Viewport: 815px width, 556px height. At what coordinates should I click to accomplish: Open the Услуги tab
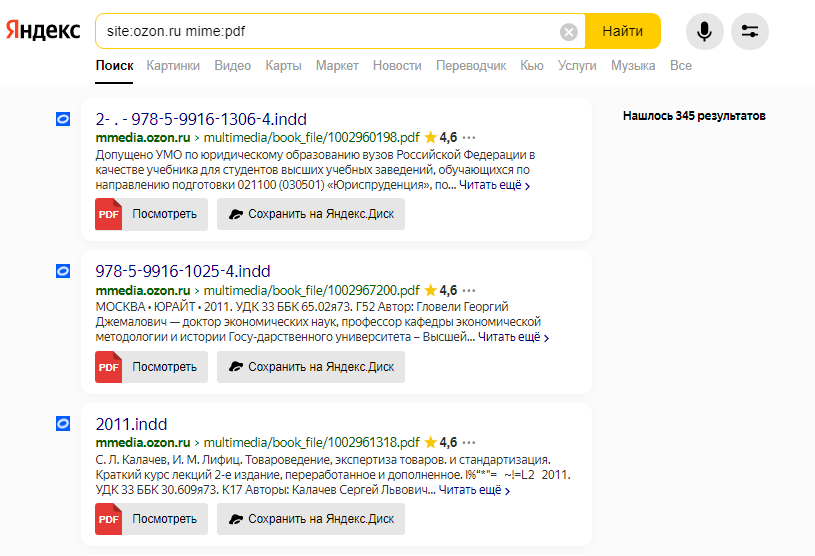pos(577,65)
